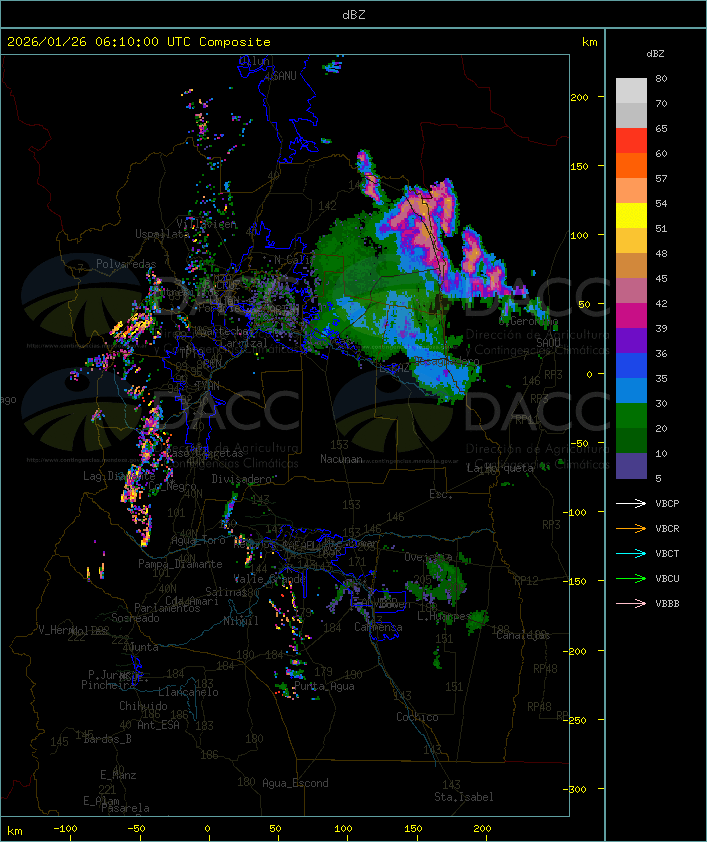Screen dimensions: 707x842
Task: Click the 20 dBZ green swatch
Action: coord(631,440)
